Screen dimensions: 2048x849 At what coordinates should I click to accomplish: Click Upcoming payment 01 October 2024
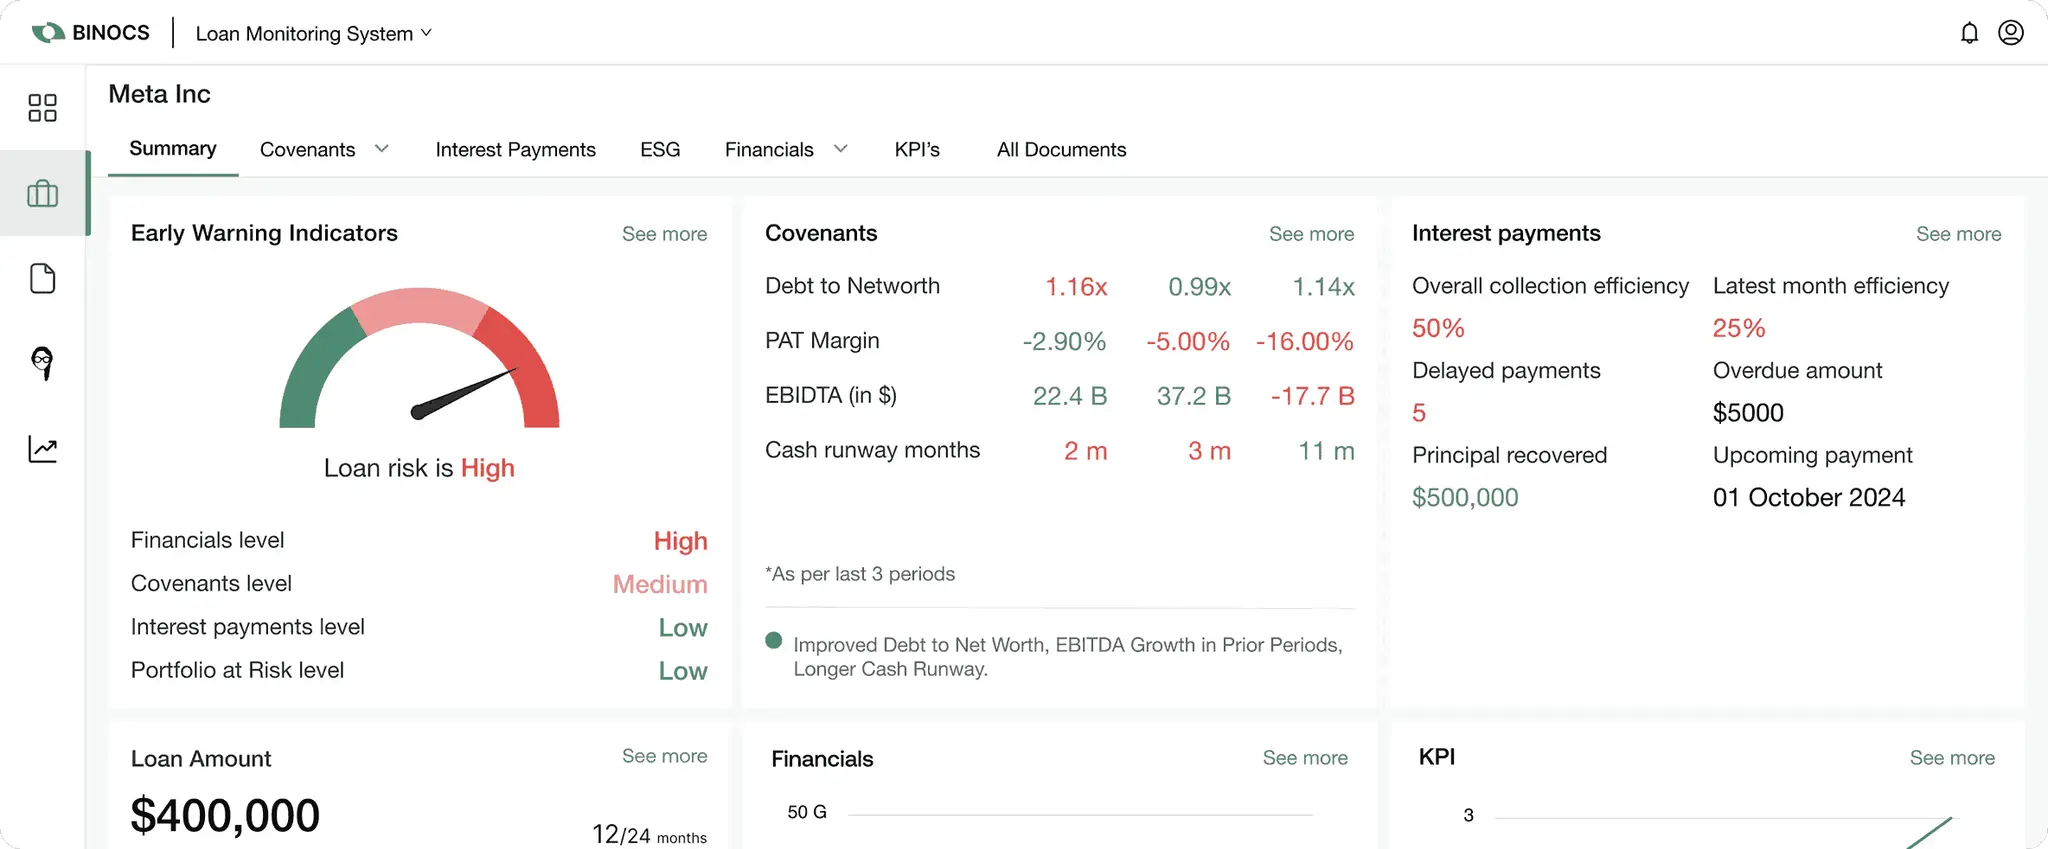tap(1809, 497)
